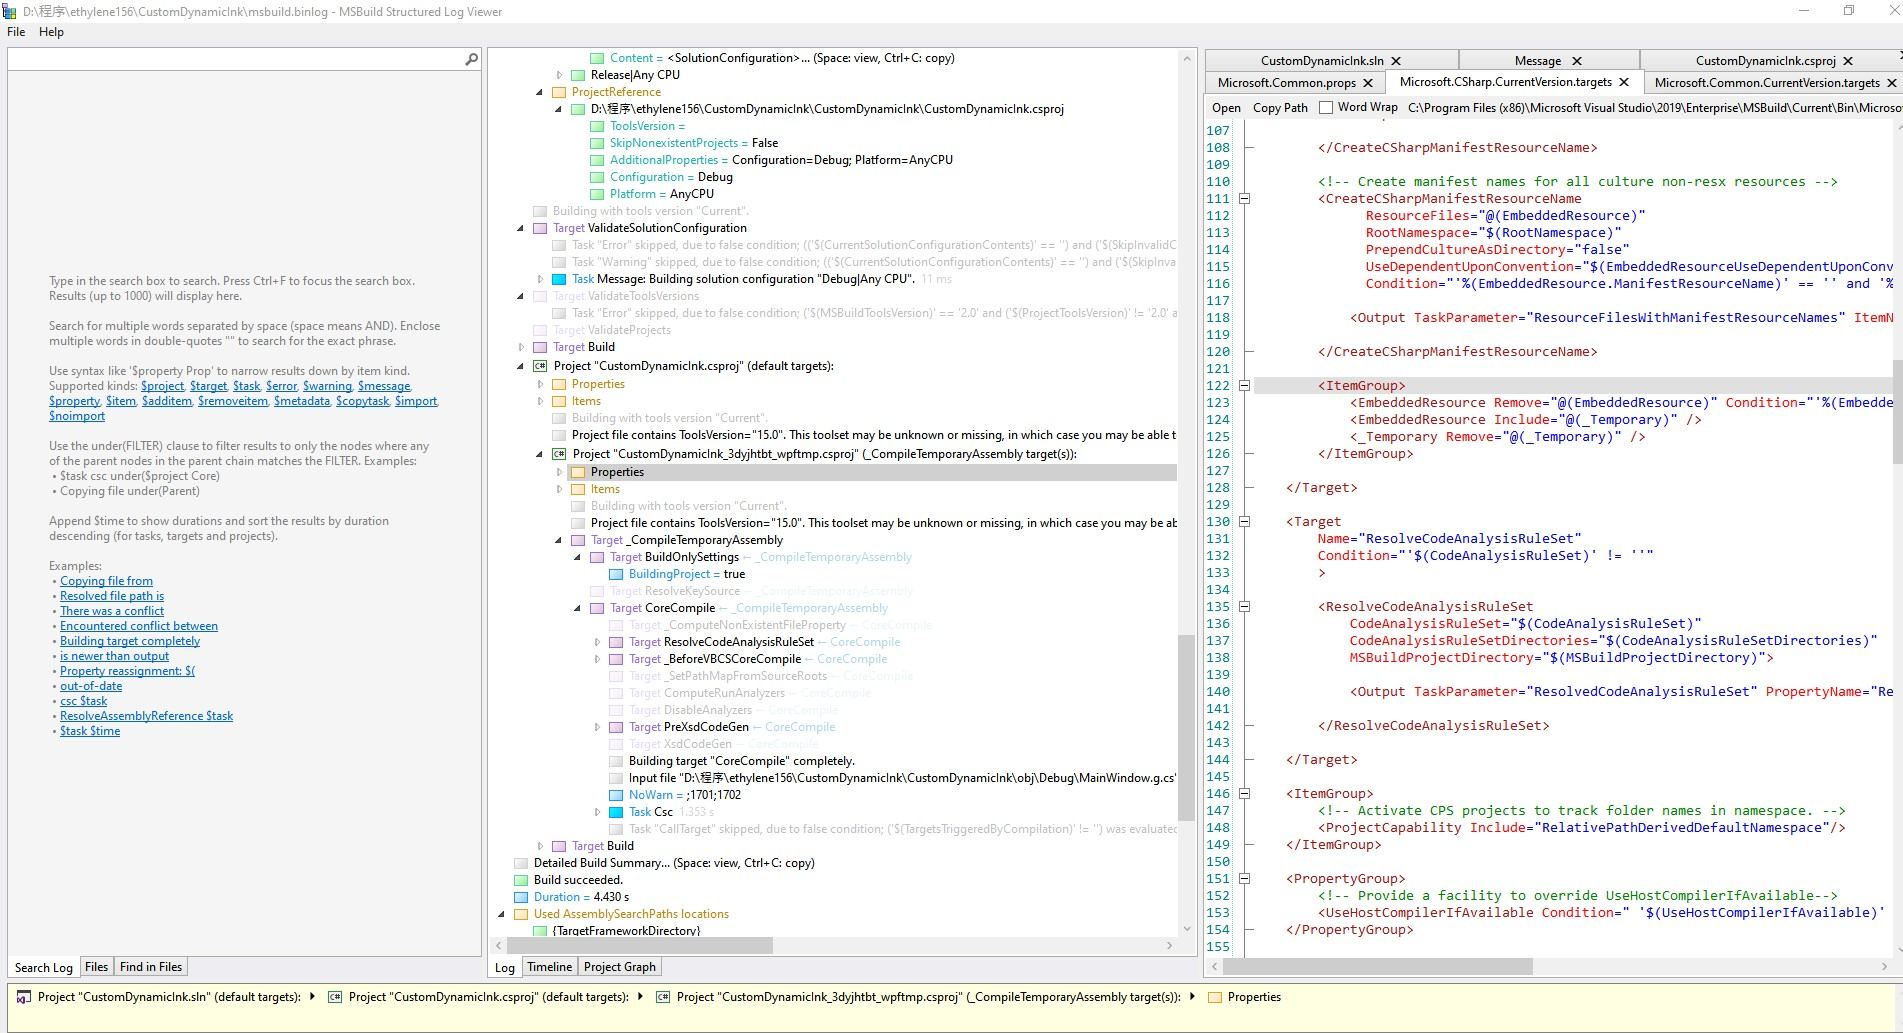
Task: Click the C# project icon for CustomDynamicInk.csproj
Action: (540, 366)
